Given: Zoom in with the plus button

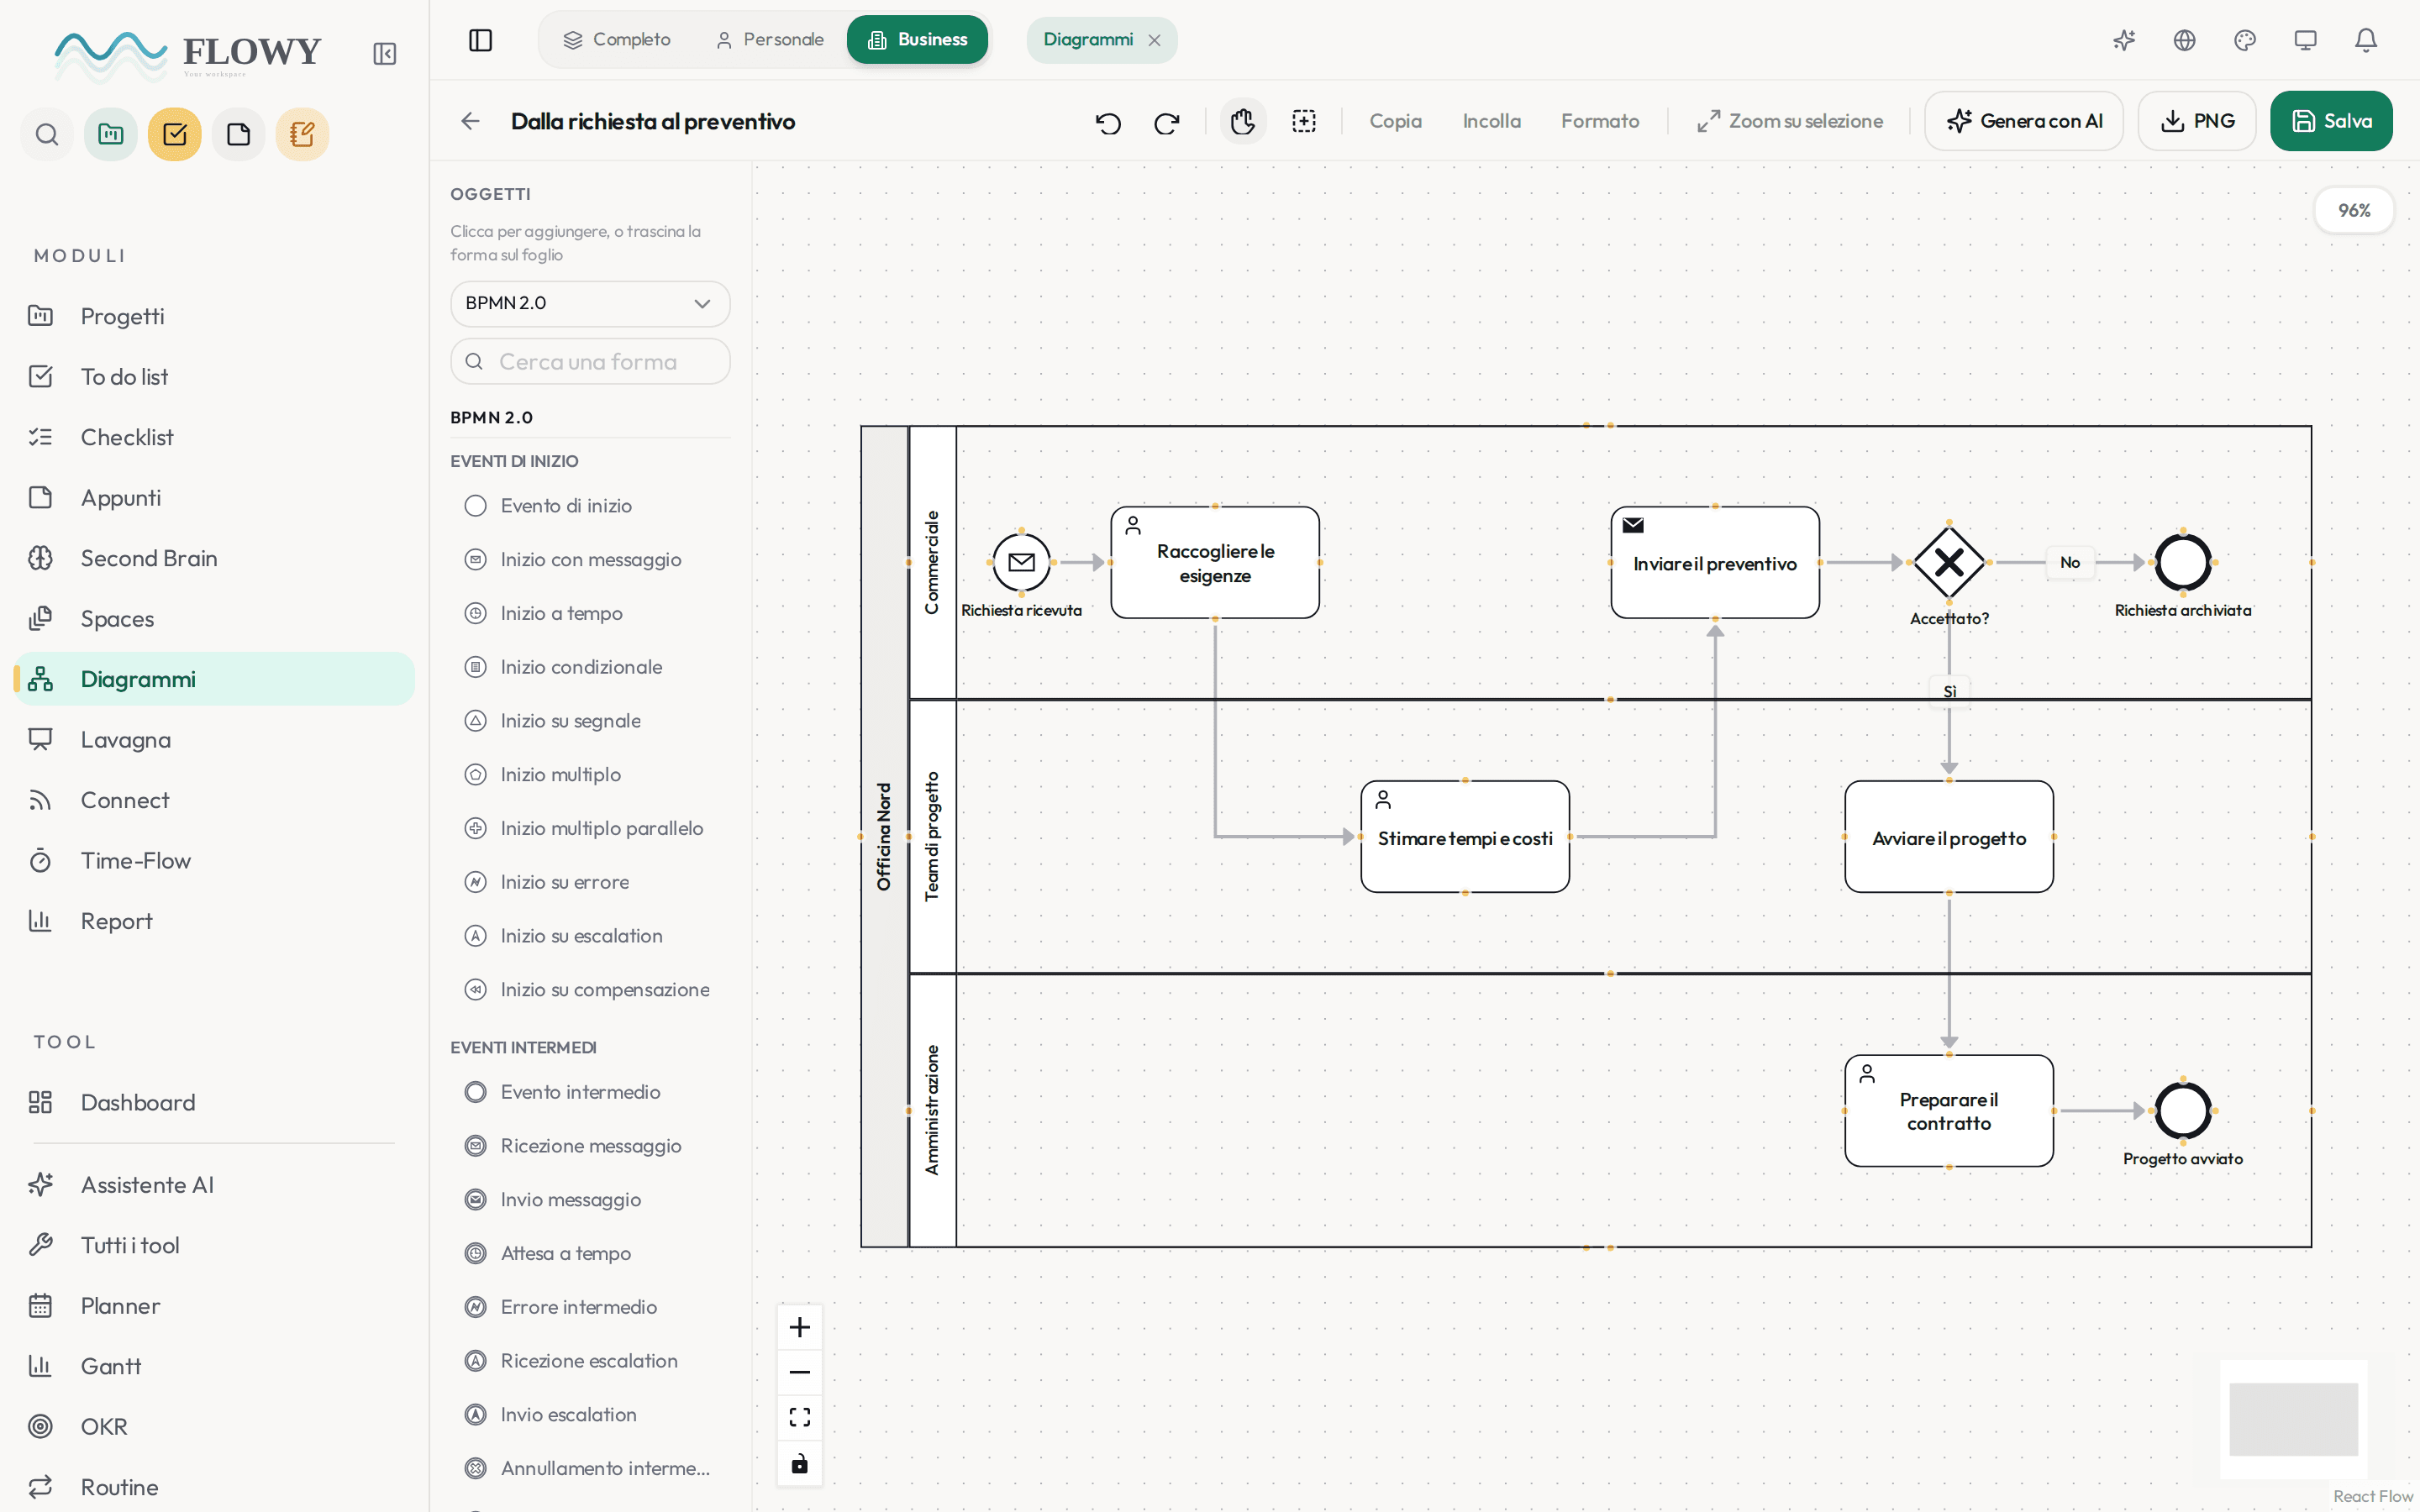Looking at the screenshot, I should [x=800, y=1327].
